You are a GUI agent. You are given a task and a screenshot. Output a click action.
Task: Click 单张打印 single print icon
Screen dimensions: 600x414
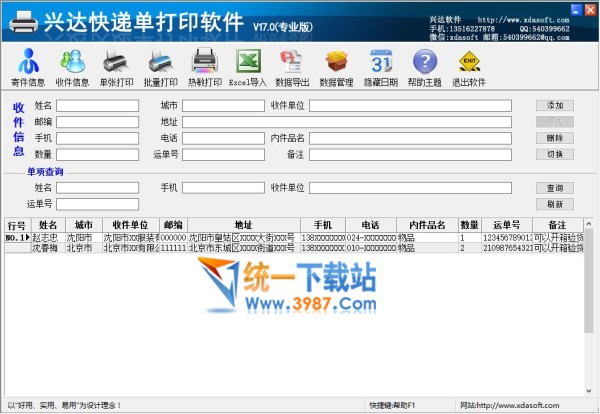pyautogui.click(x=116, y=66)
